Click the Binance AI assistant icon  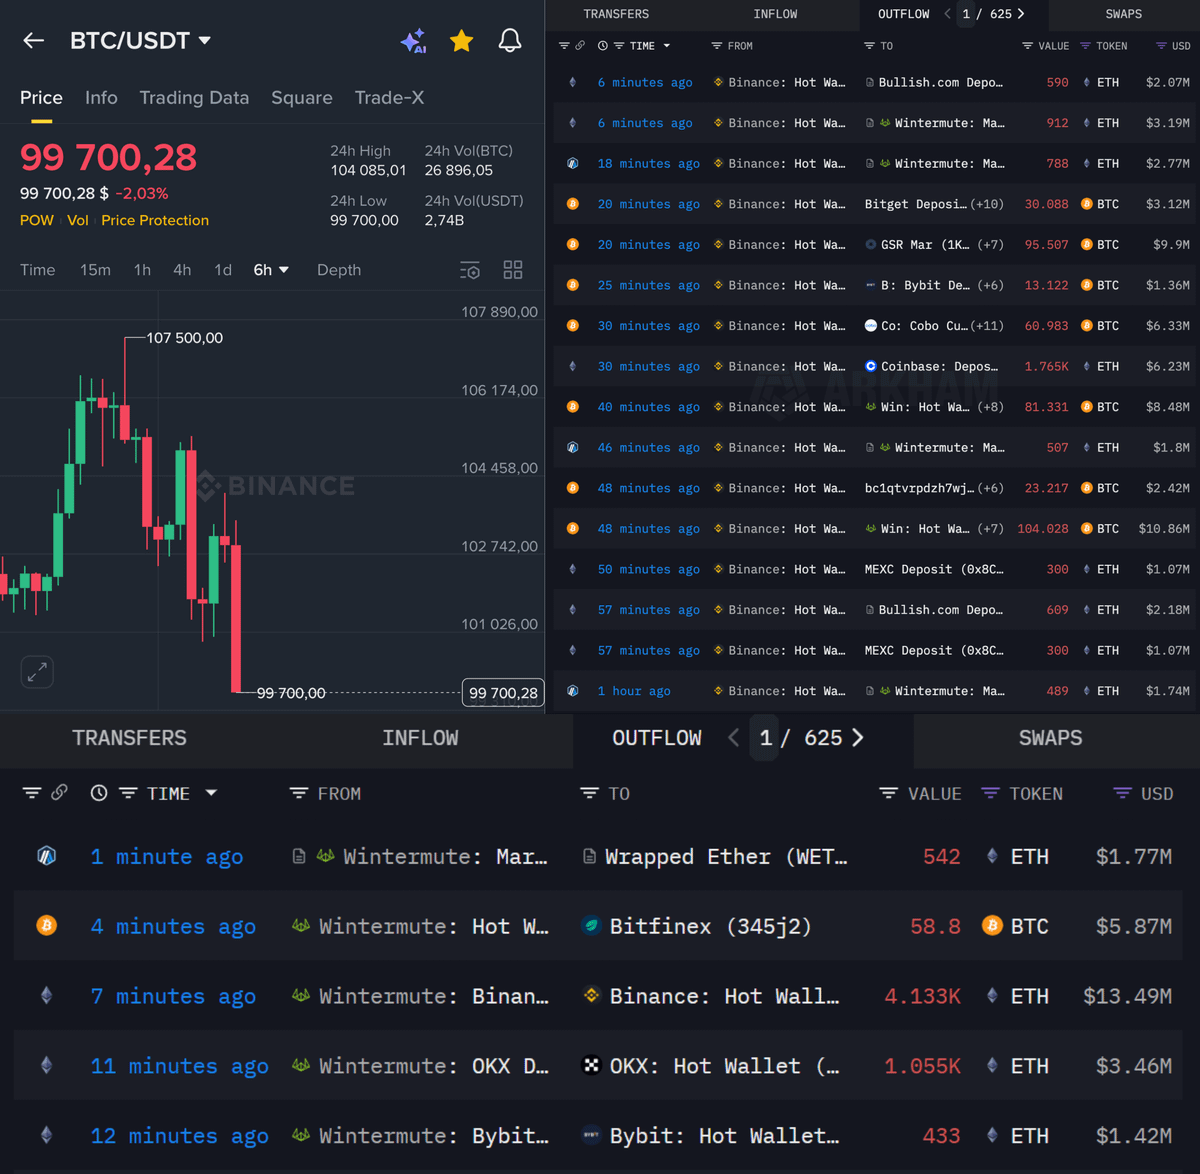pyautogui.click(x=413, y=41)
